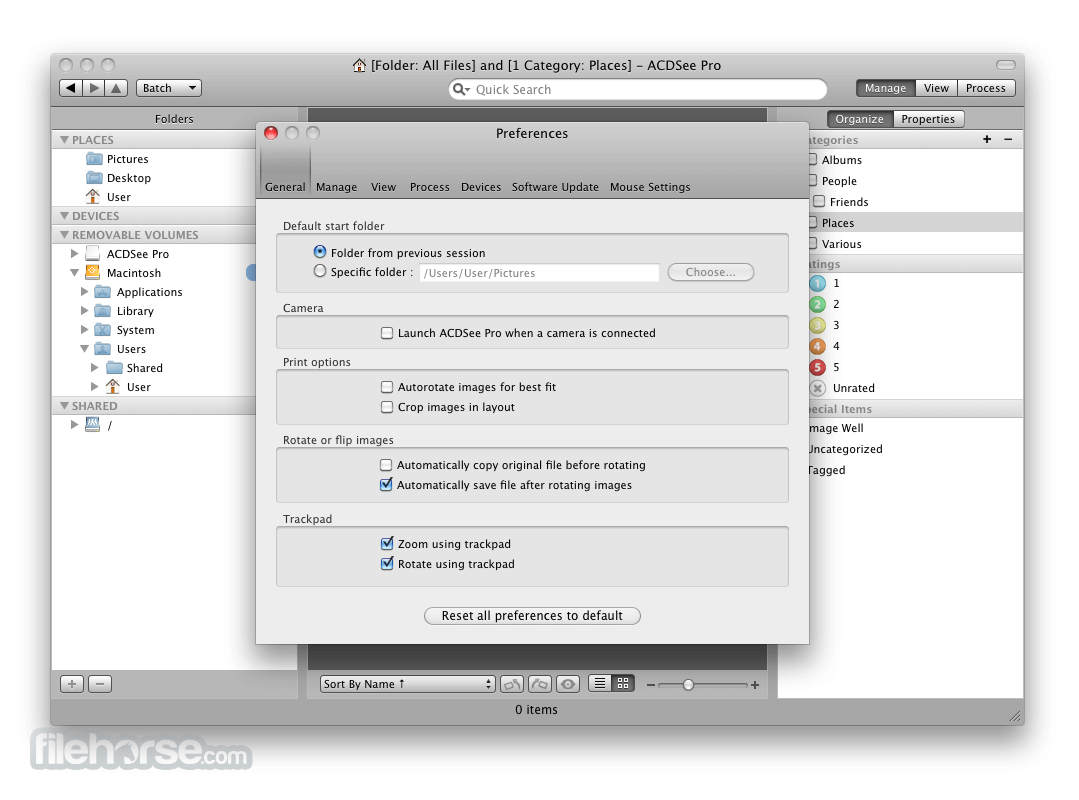Select the rating 1 blue badge
Image resolution: width=1079 pixels, height=800 pixels.
818,283
